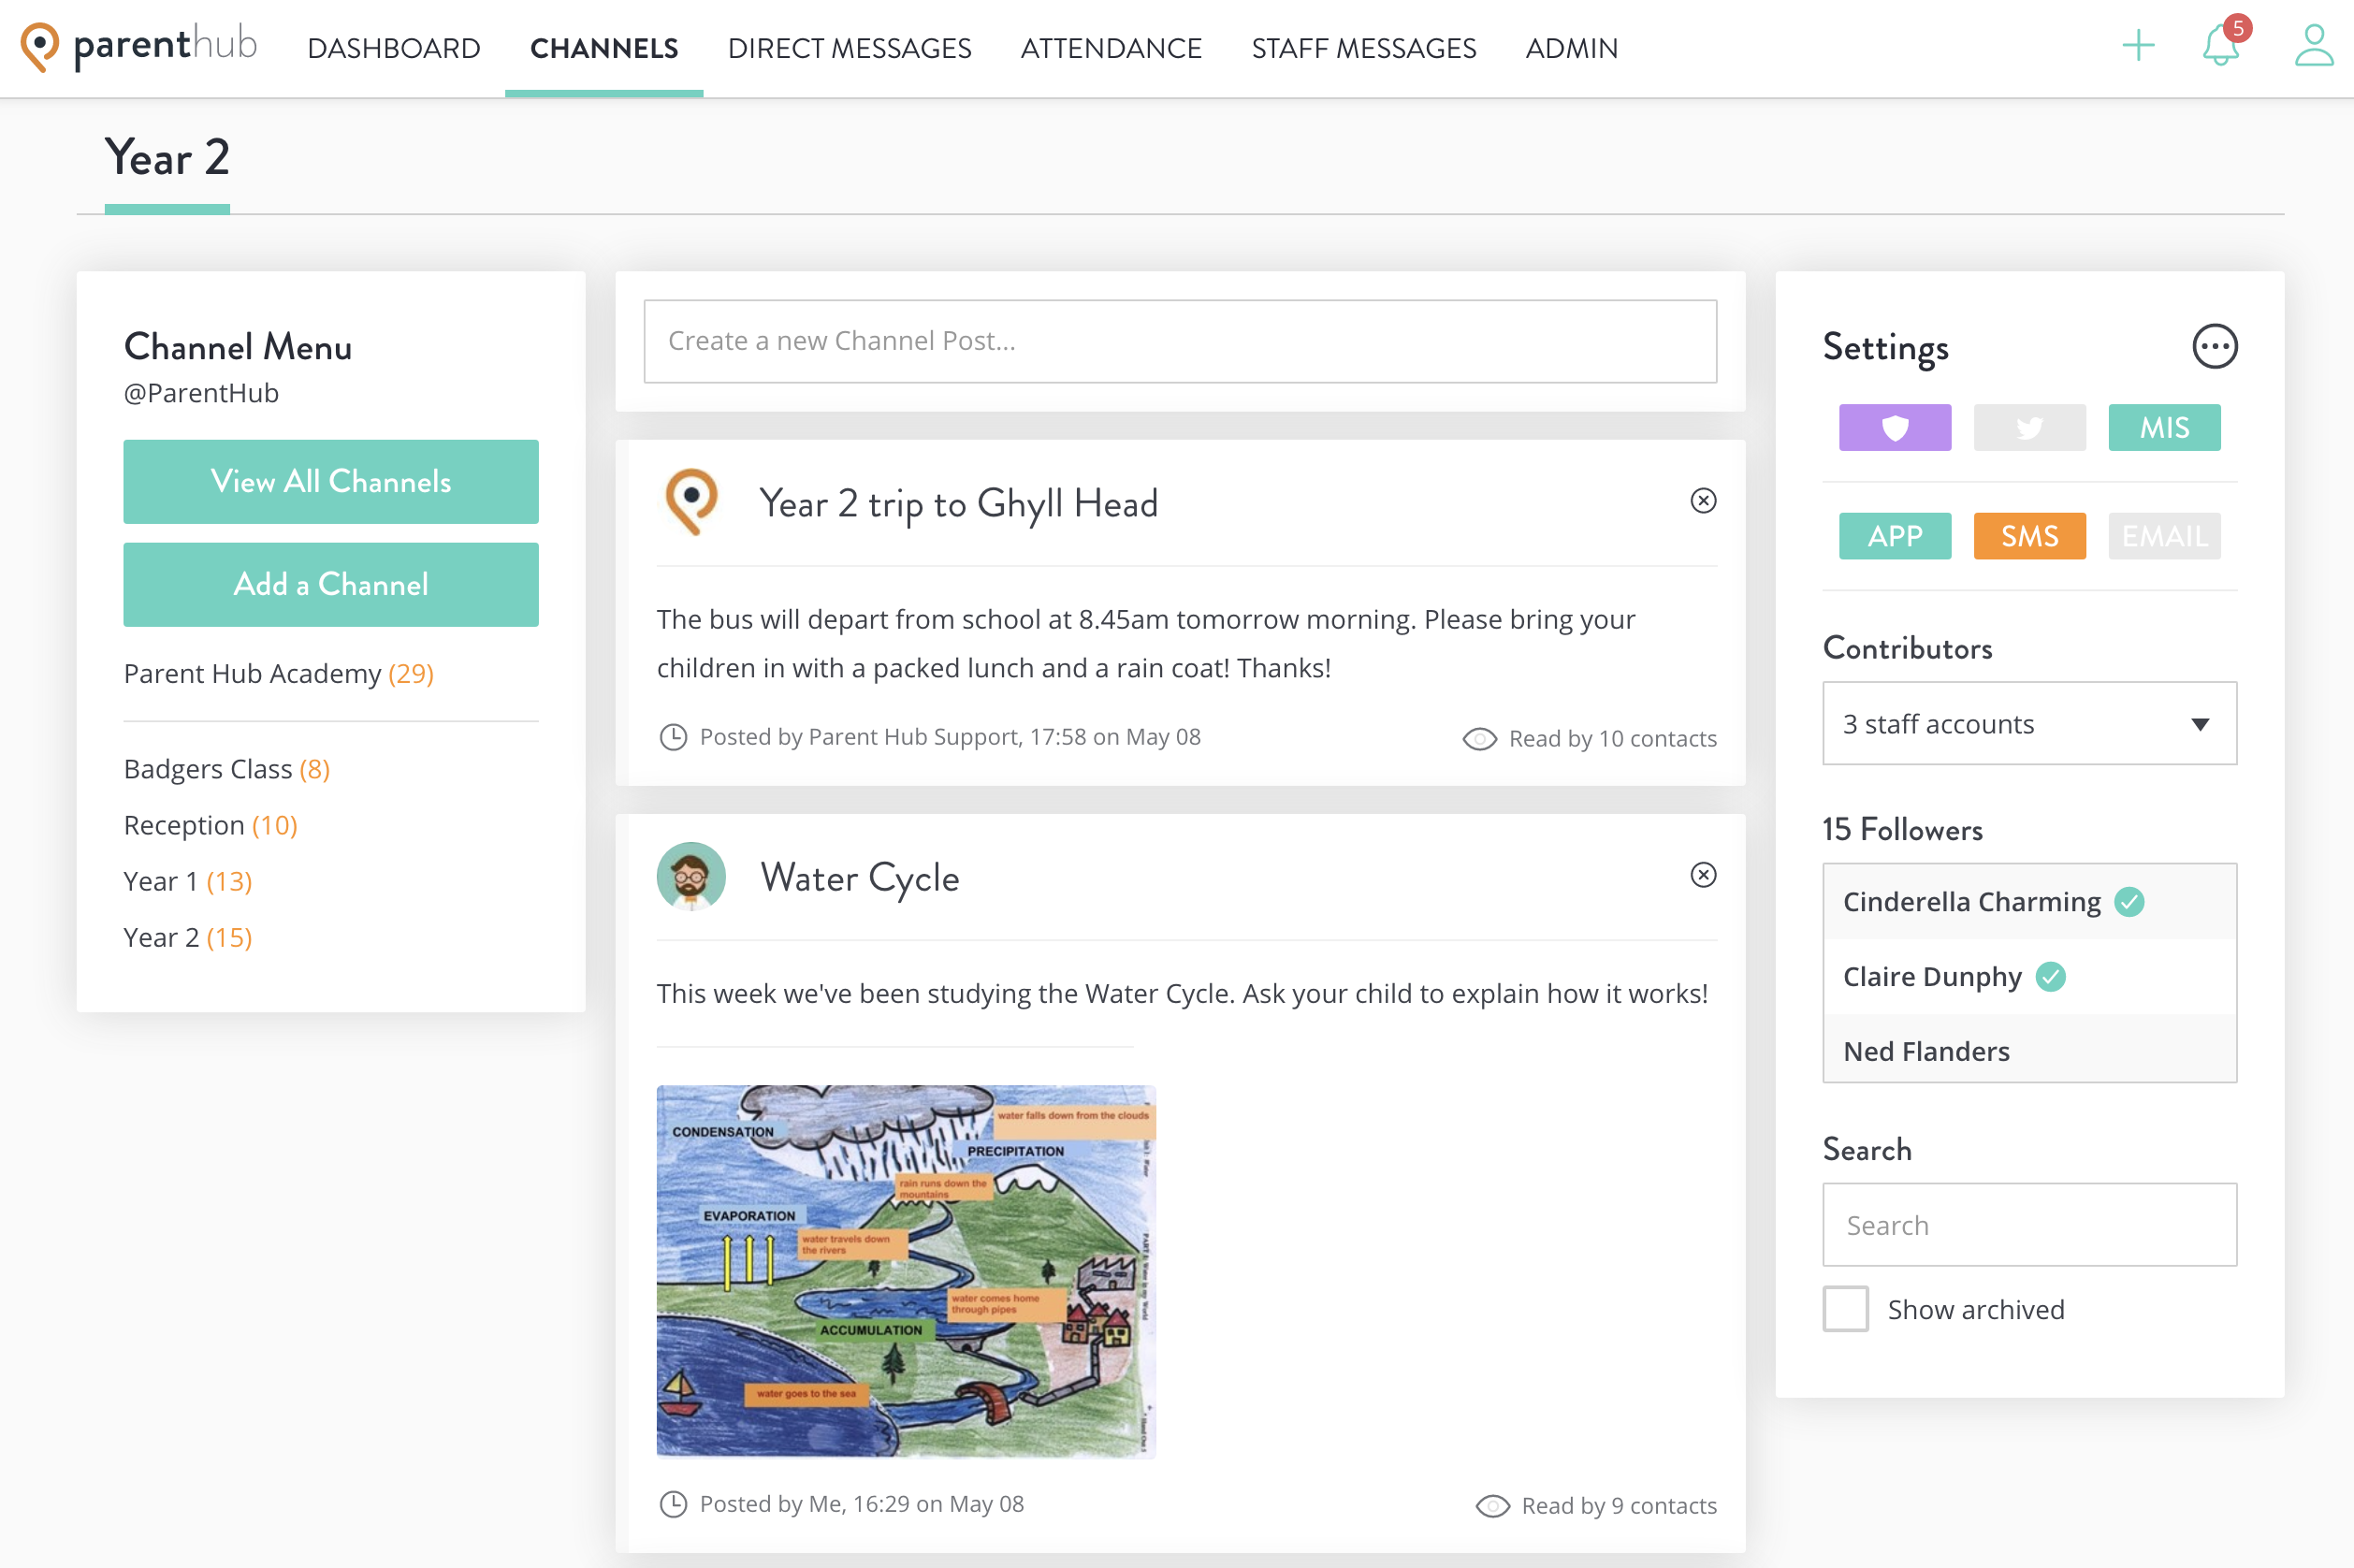Open Year 1 (13) channel link

click(188, 881)
